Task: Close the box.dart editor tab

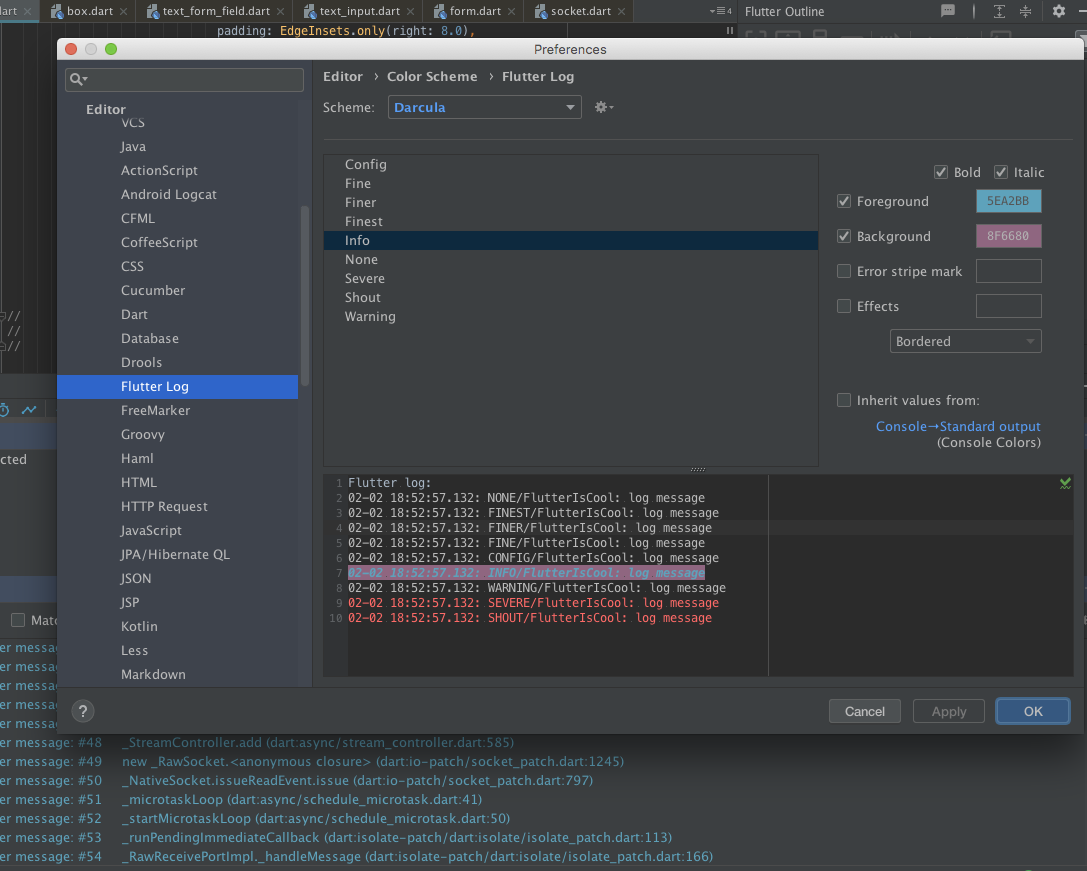Action: click(x=123, y=11)
